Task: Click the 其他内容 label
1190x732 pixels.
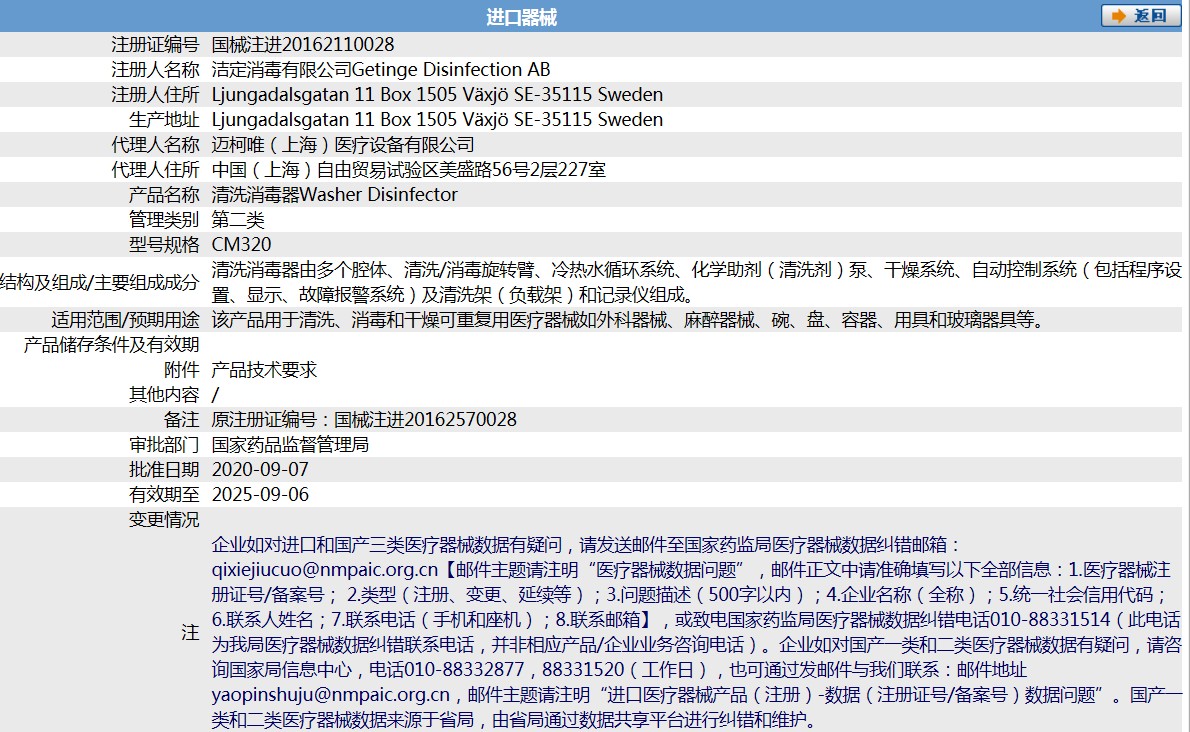Action: (x=164, y=395)
